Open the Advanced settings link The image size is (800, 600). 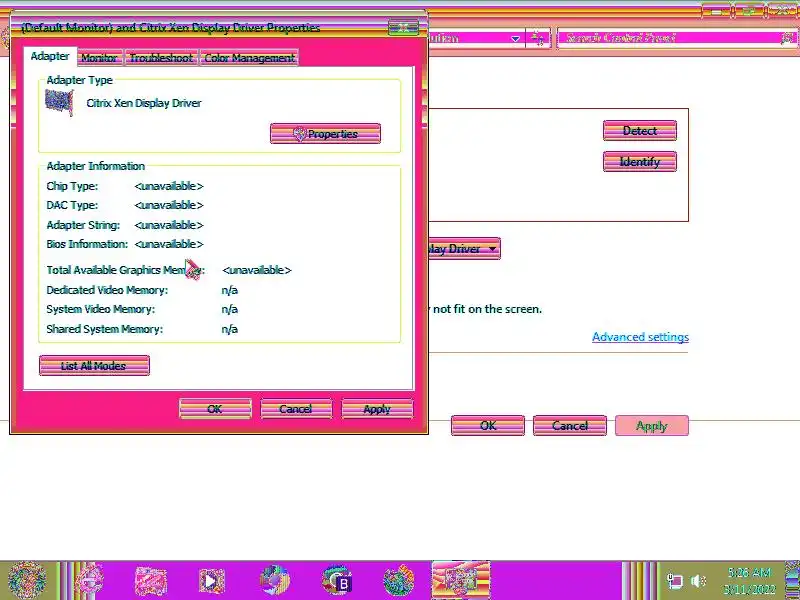click(640, 337)
